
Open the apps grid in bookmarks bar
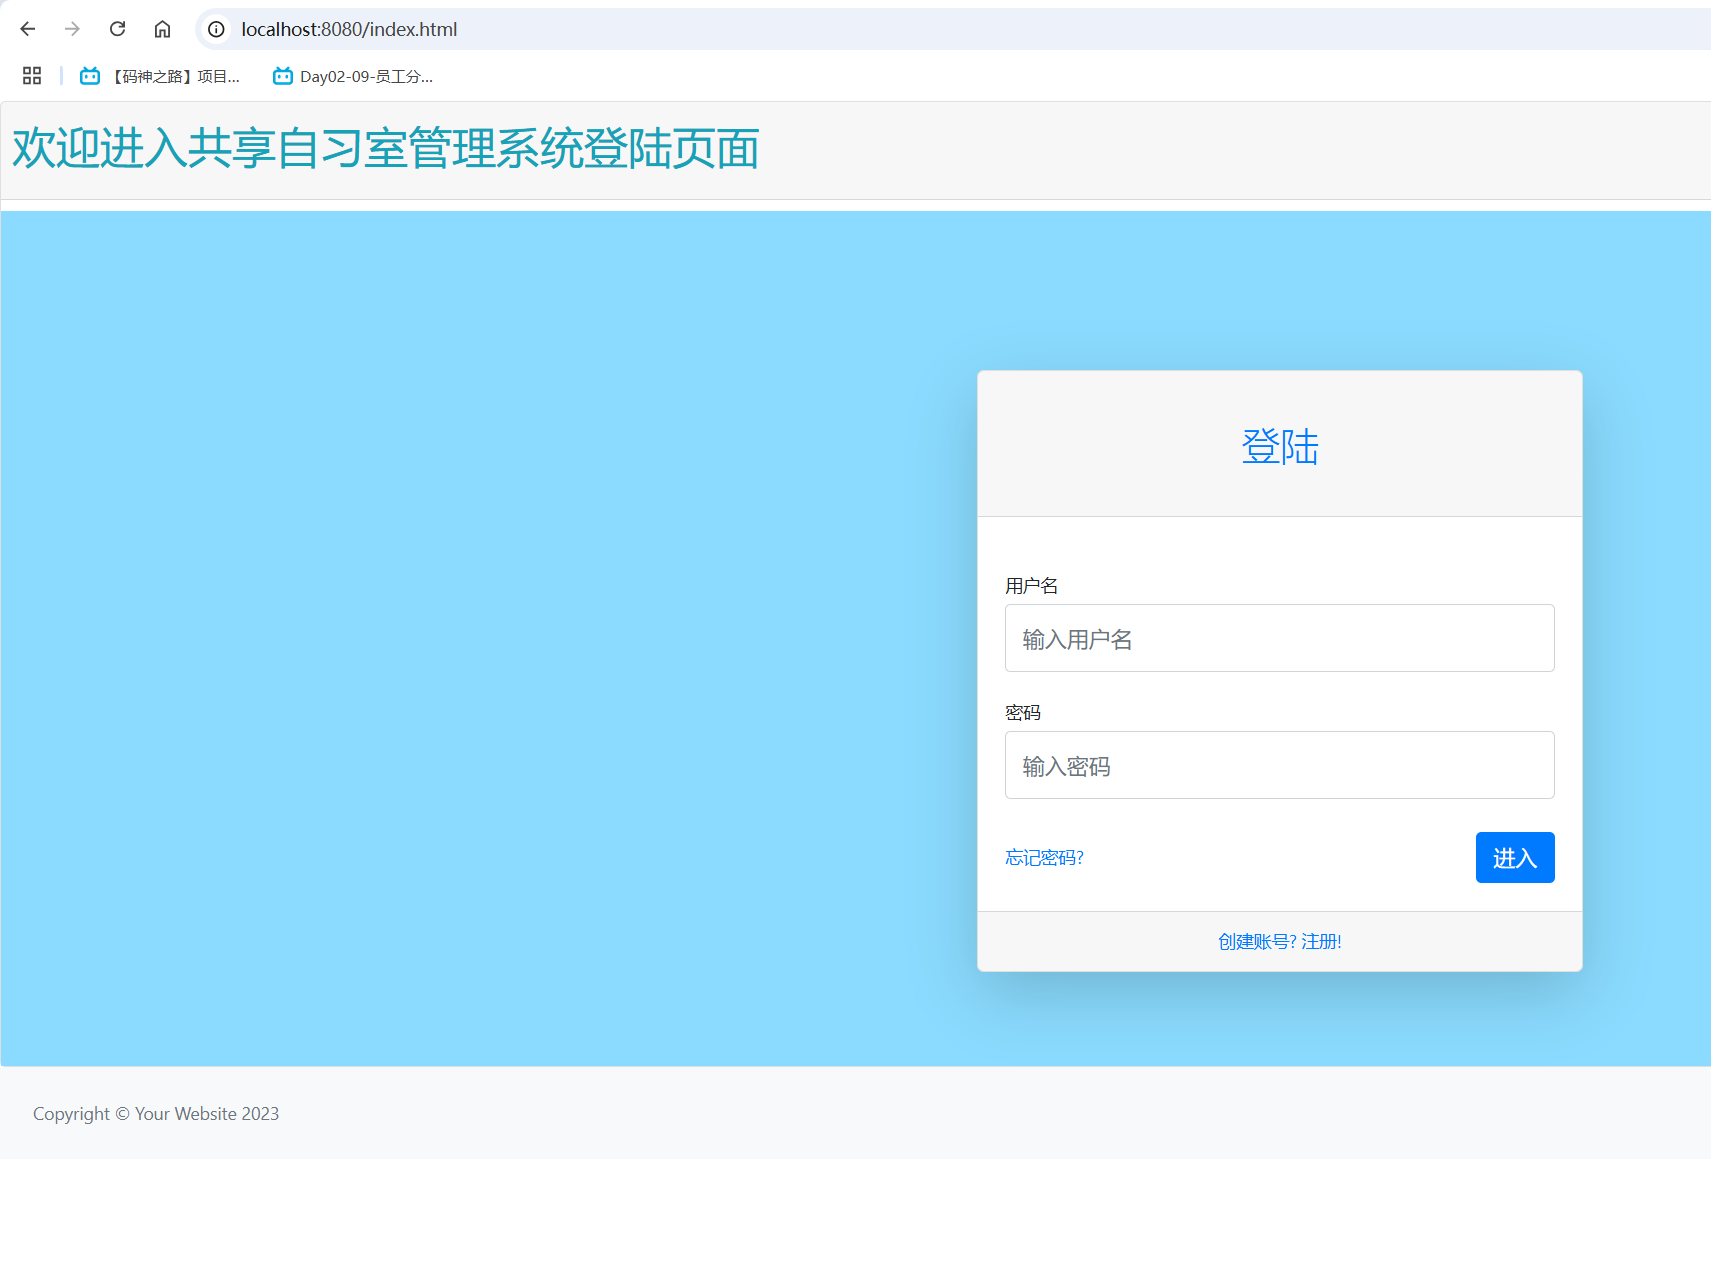point(32,76)
